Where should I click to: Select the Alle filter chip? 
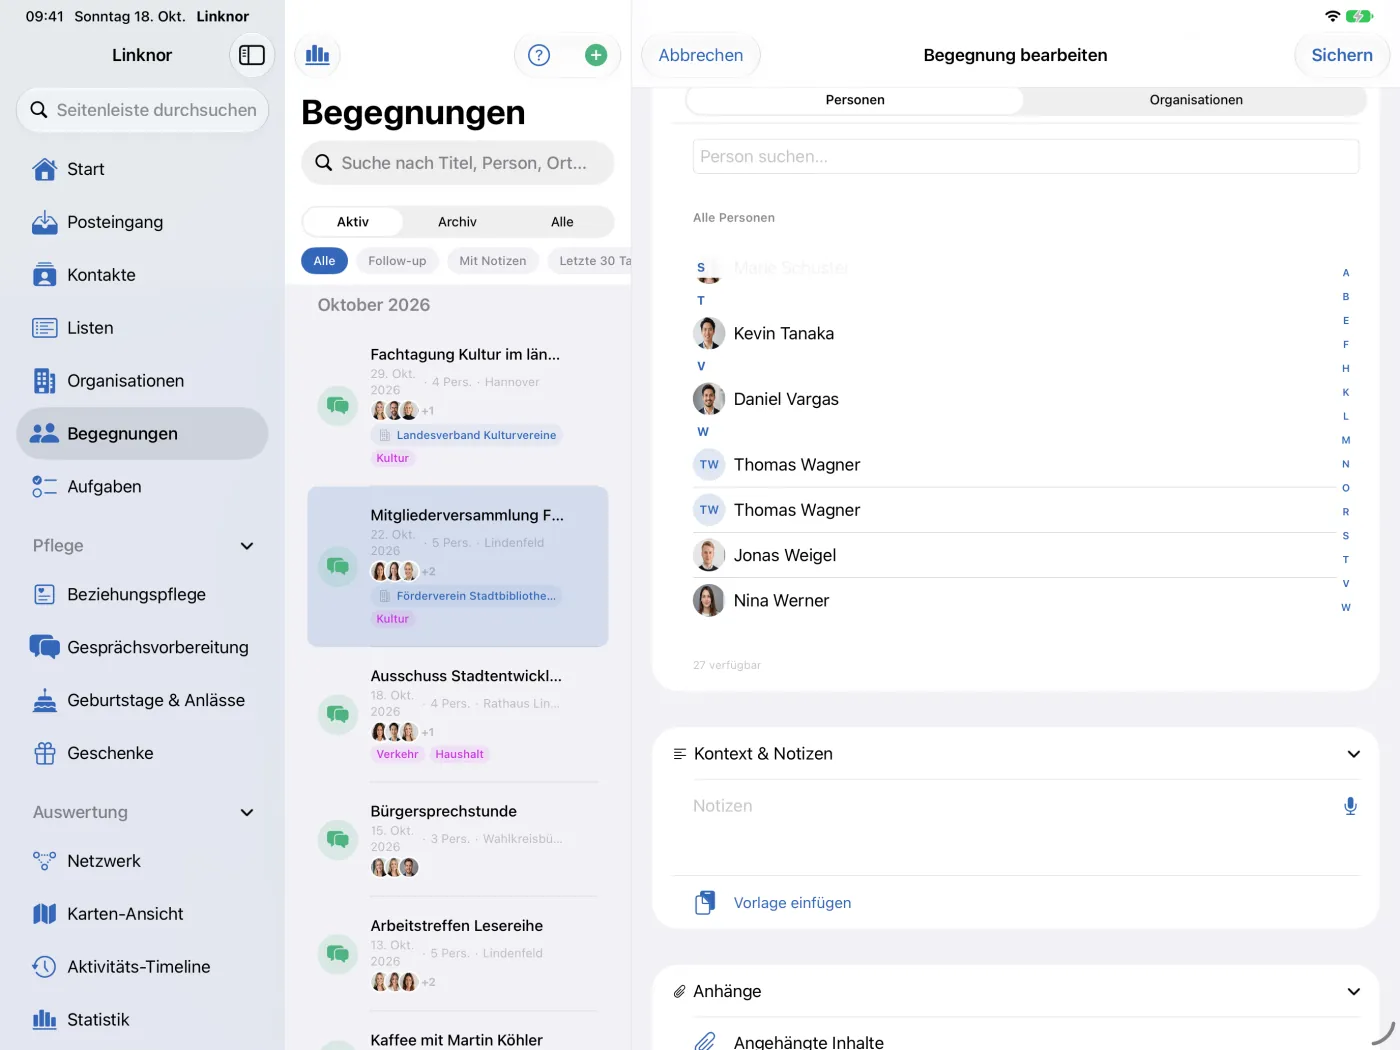click(324, 261)
